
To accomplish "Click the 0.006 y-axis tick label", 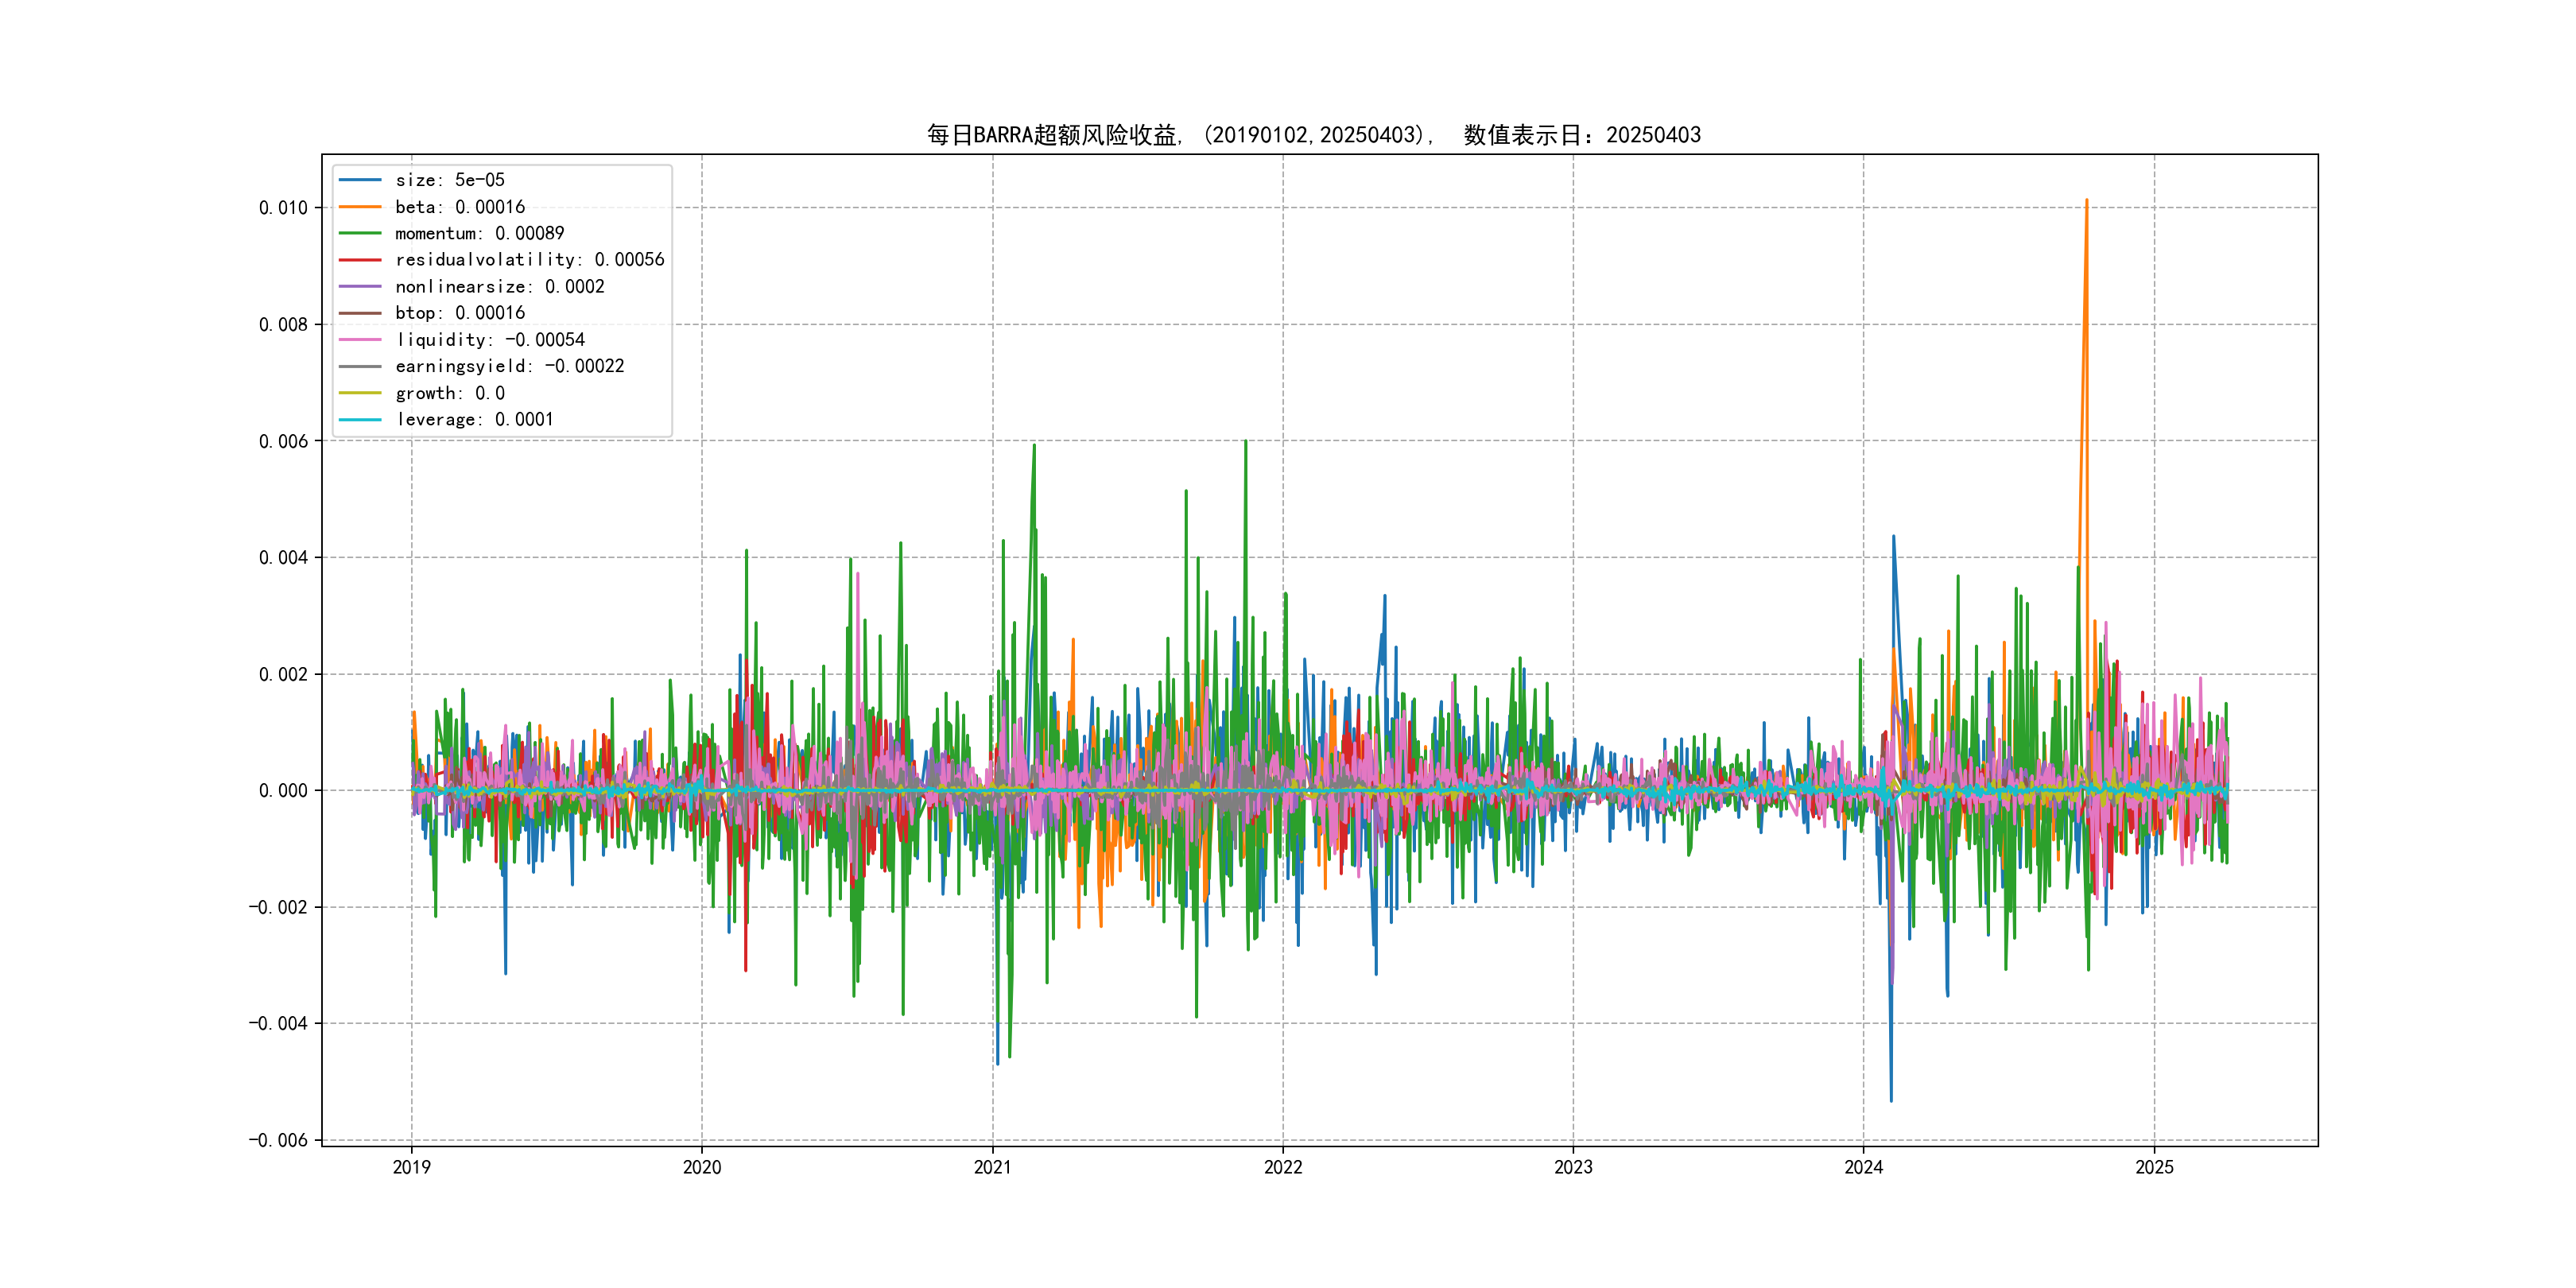I will [283, 441].
